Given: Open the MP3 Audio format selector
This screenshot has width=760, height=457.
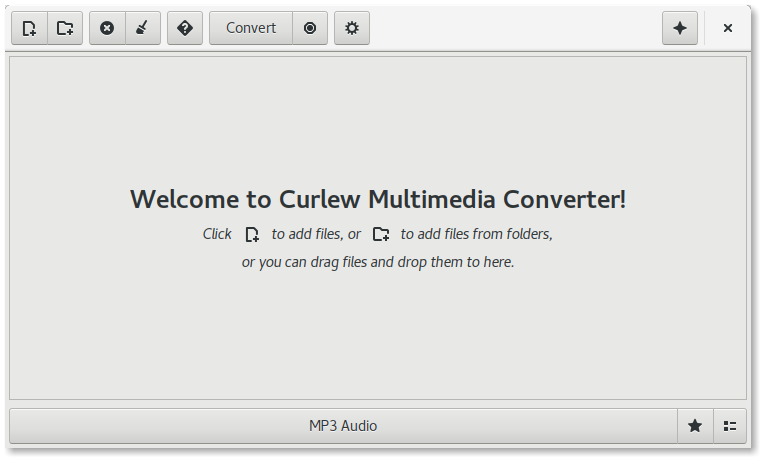Looking at the screenshot, I should coord(343,426).
